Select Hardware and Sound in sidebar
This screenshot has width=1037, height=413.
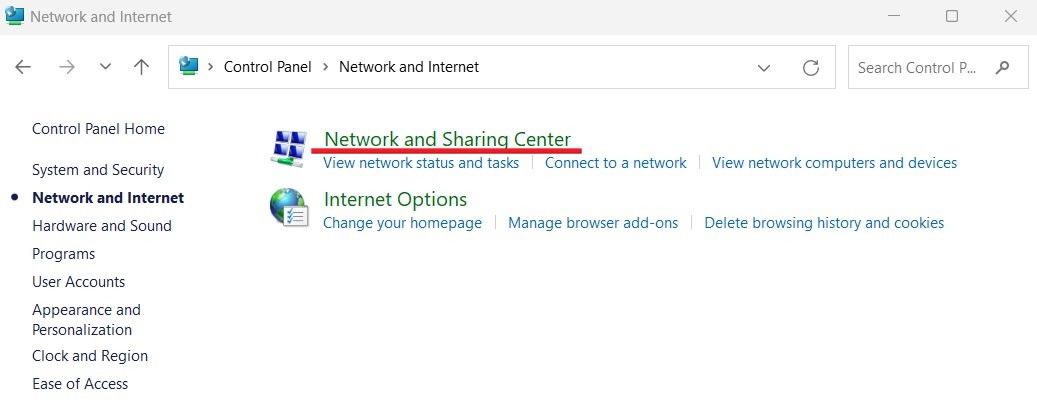[x=102, y=226]
